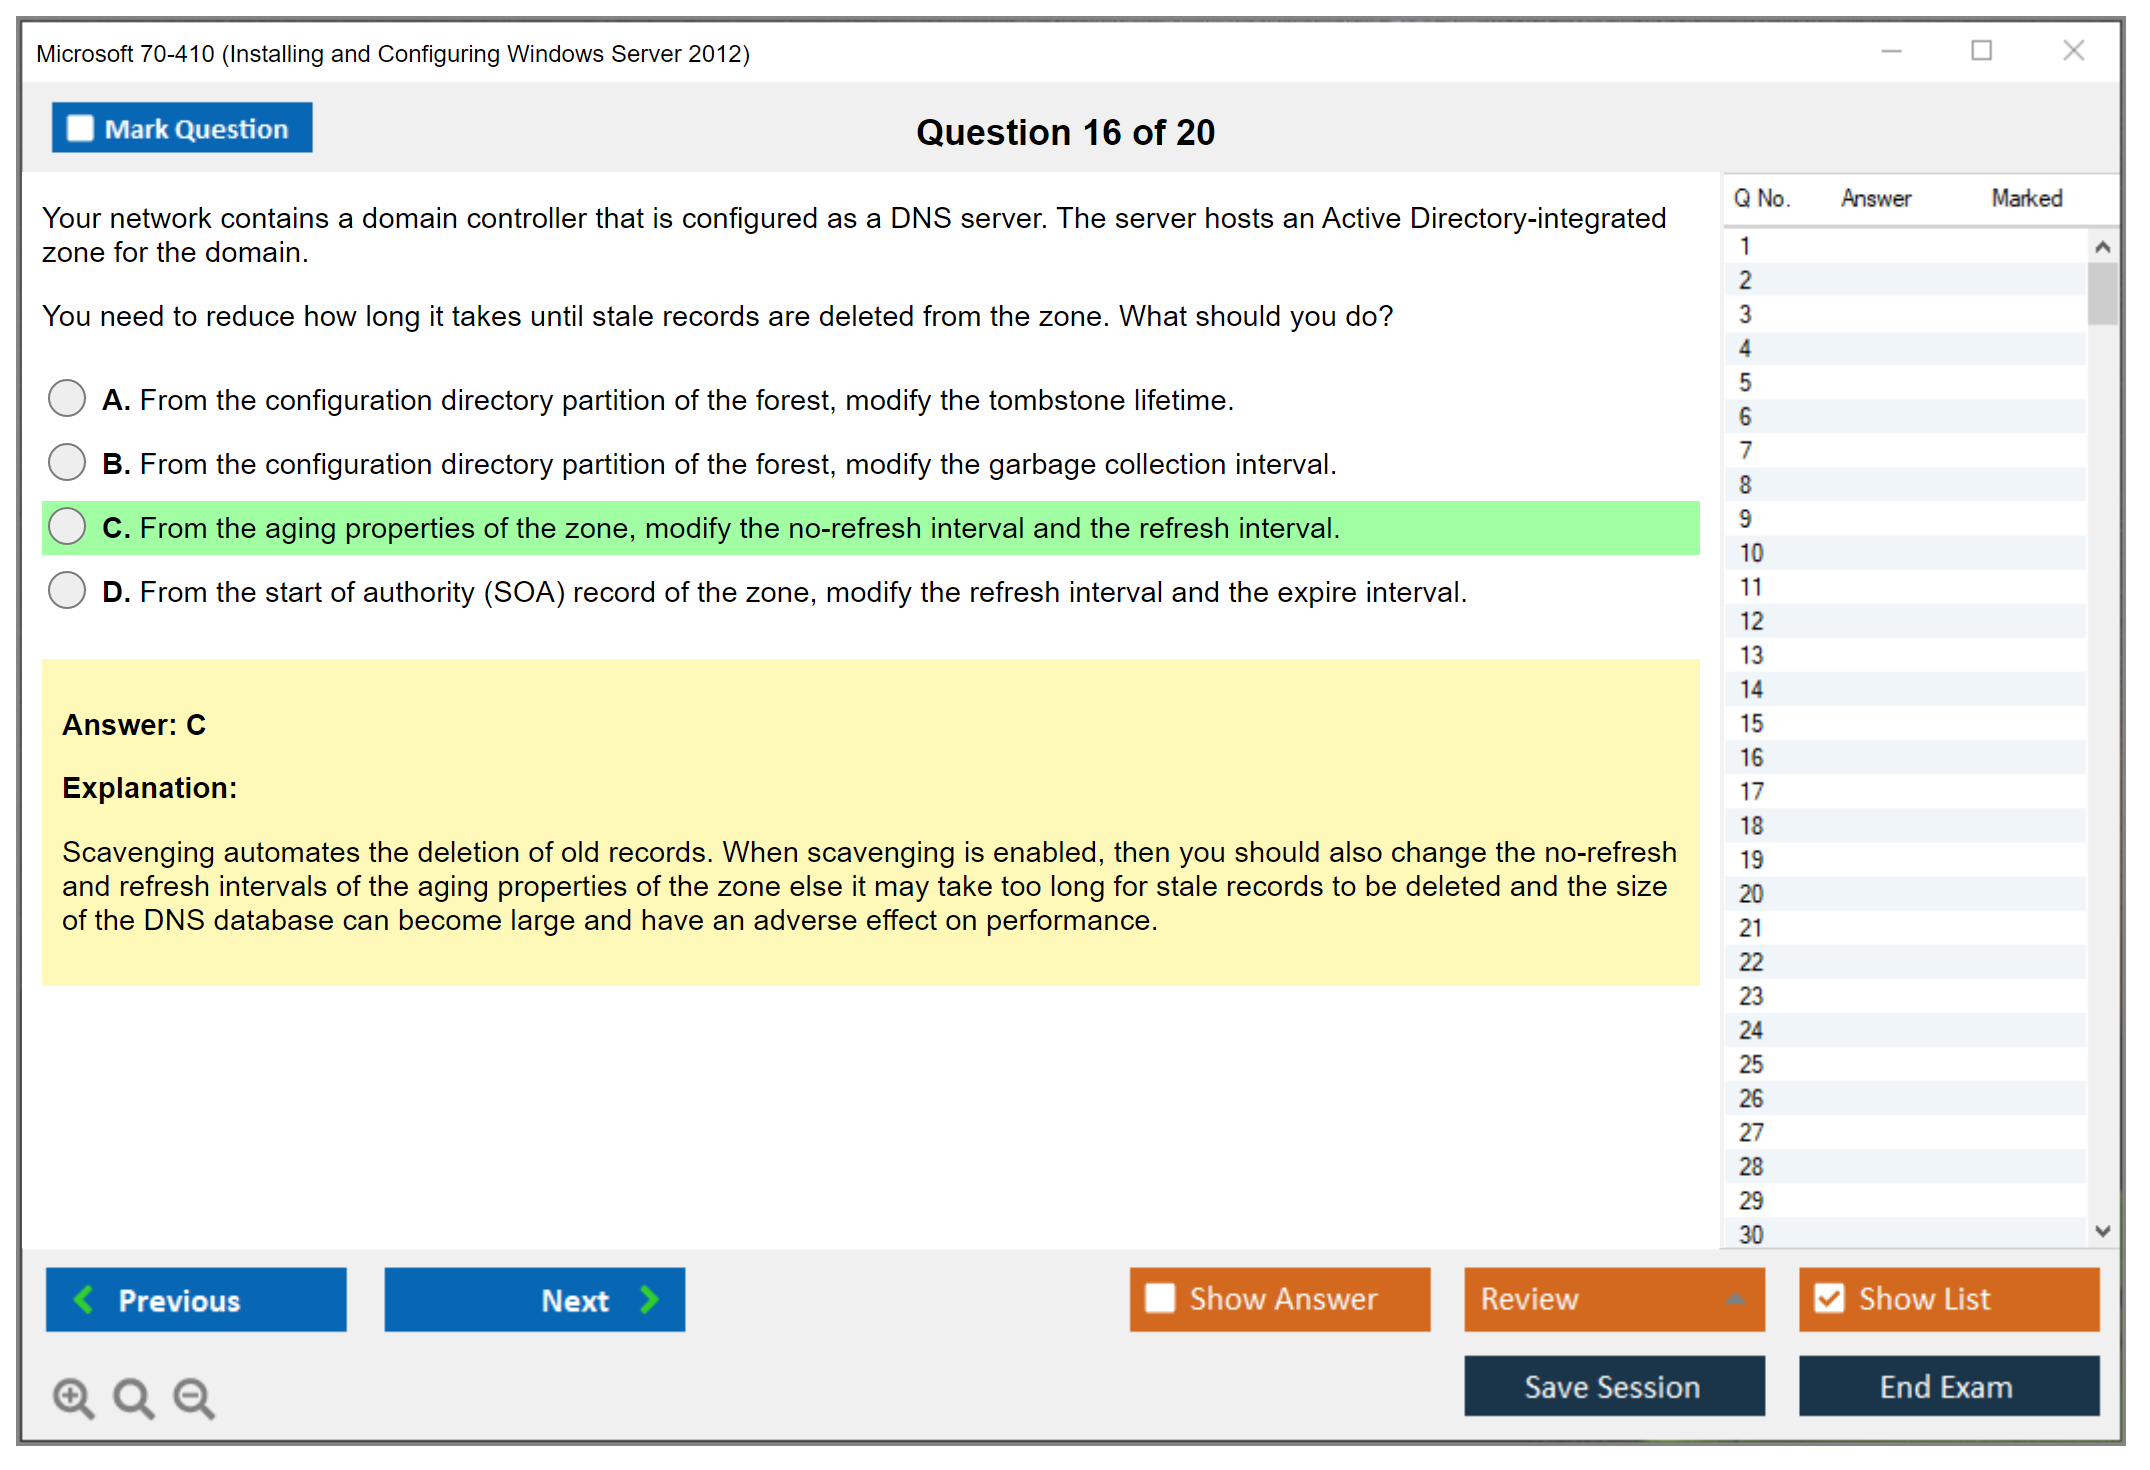Jump to question 17 in list
The width and height of the screenshot is (2150, 1470).
pos(1751,791)
